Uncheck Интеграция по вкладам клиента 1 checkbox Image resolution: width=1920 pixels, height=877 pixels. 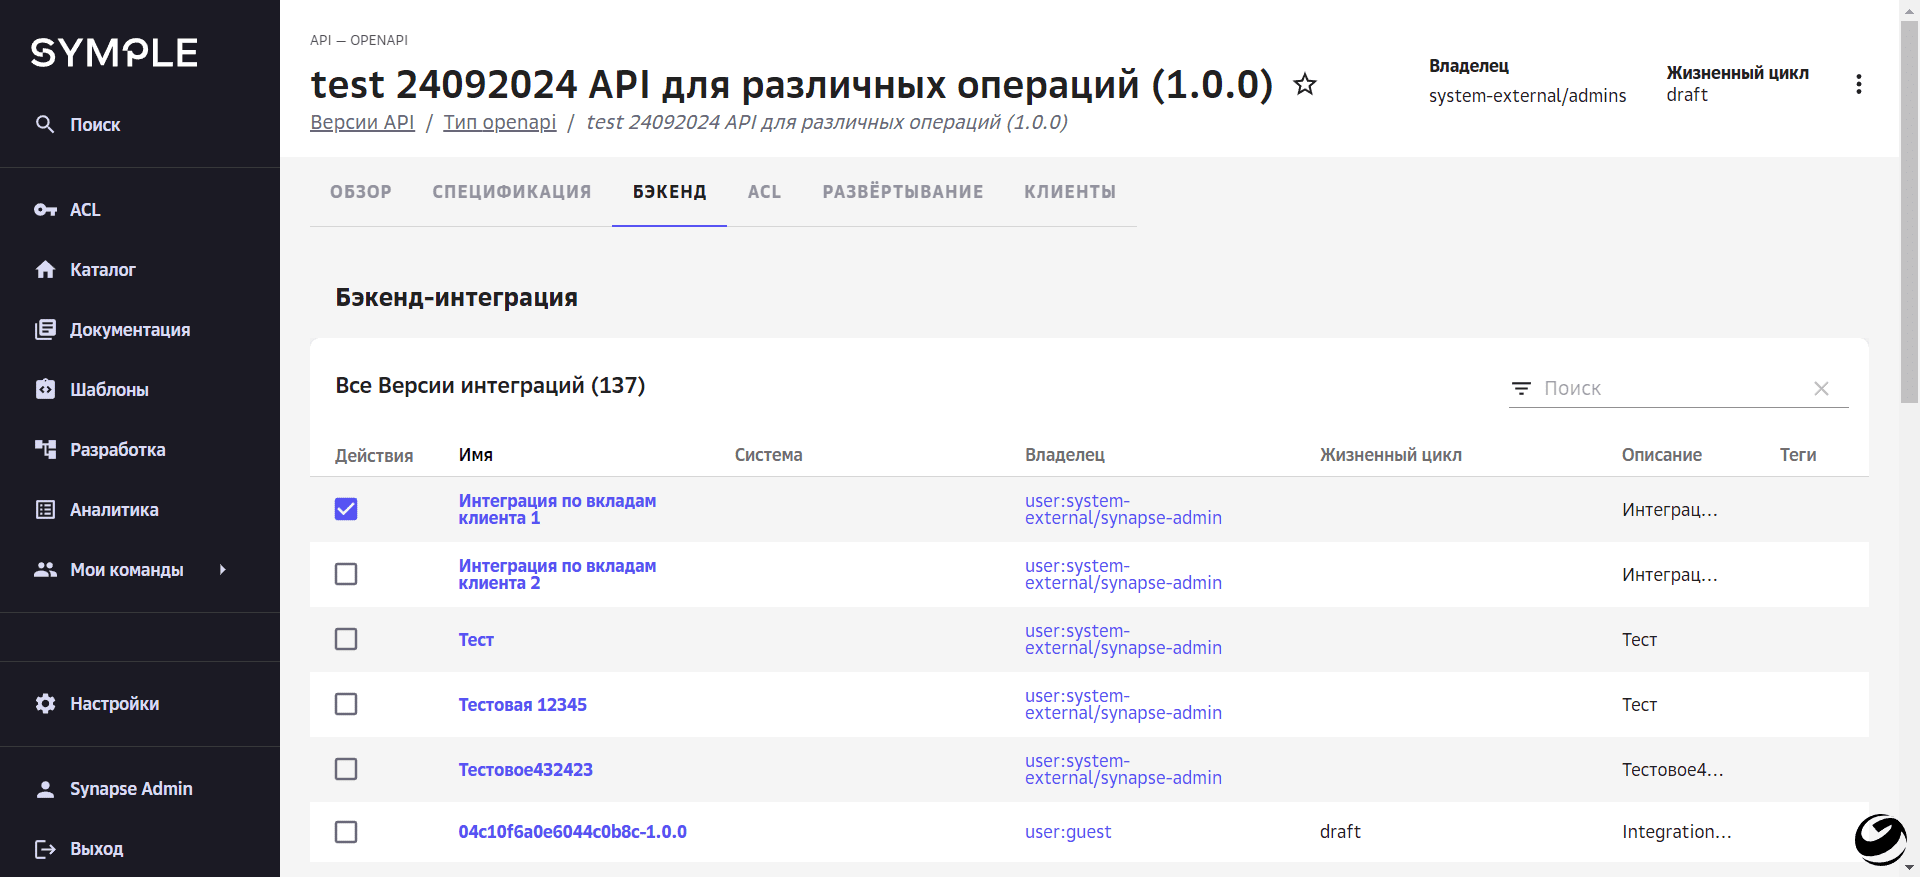pyautogui.click(x=346, y=509)
